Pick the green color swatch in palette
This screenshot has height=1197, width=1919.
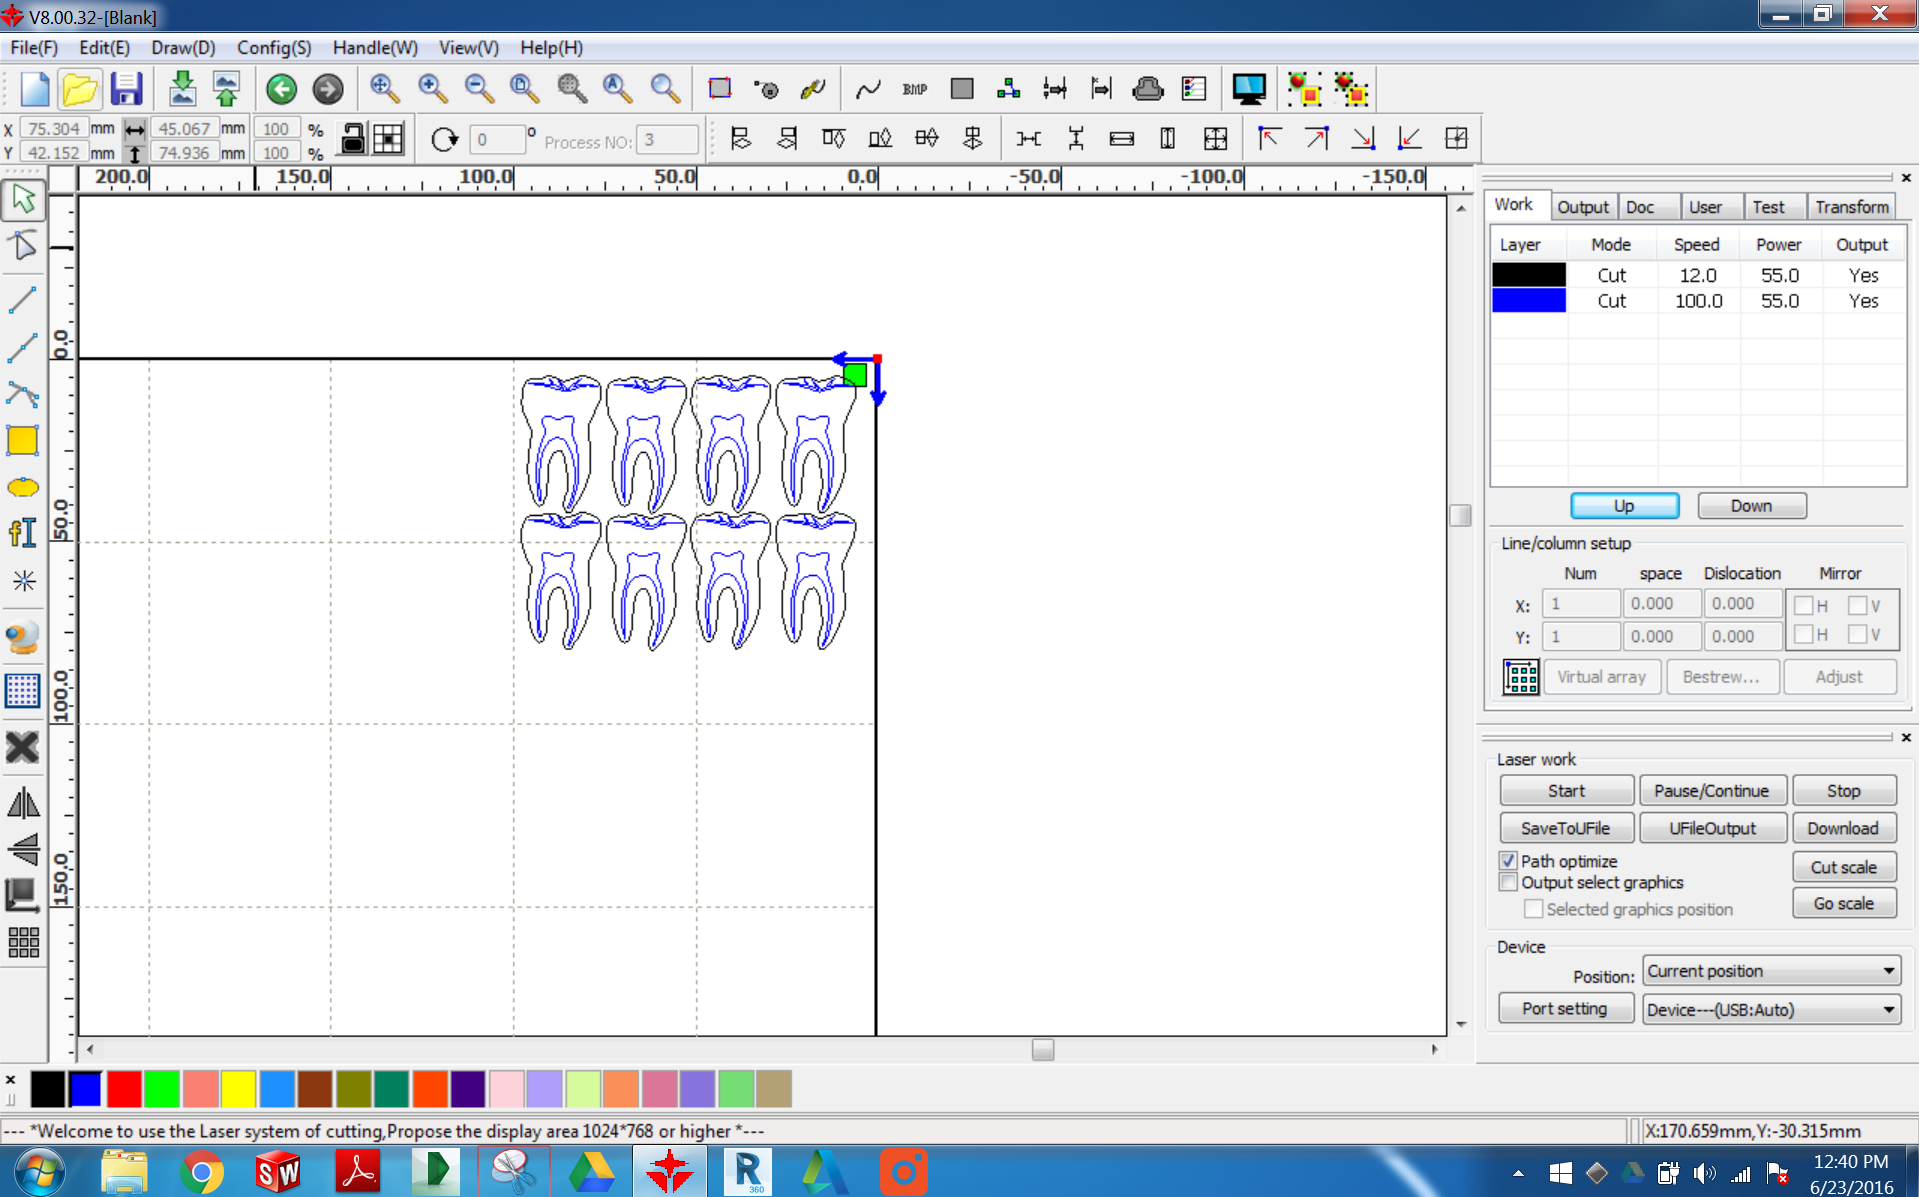[162, 1089]
